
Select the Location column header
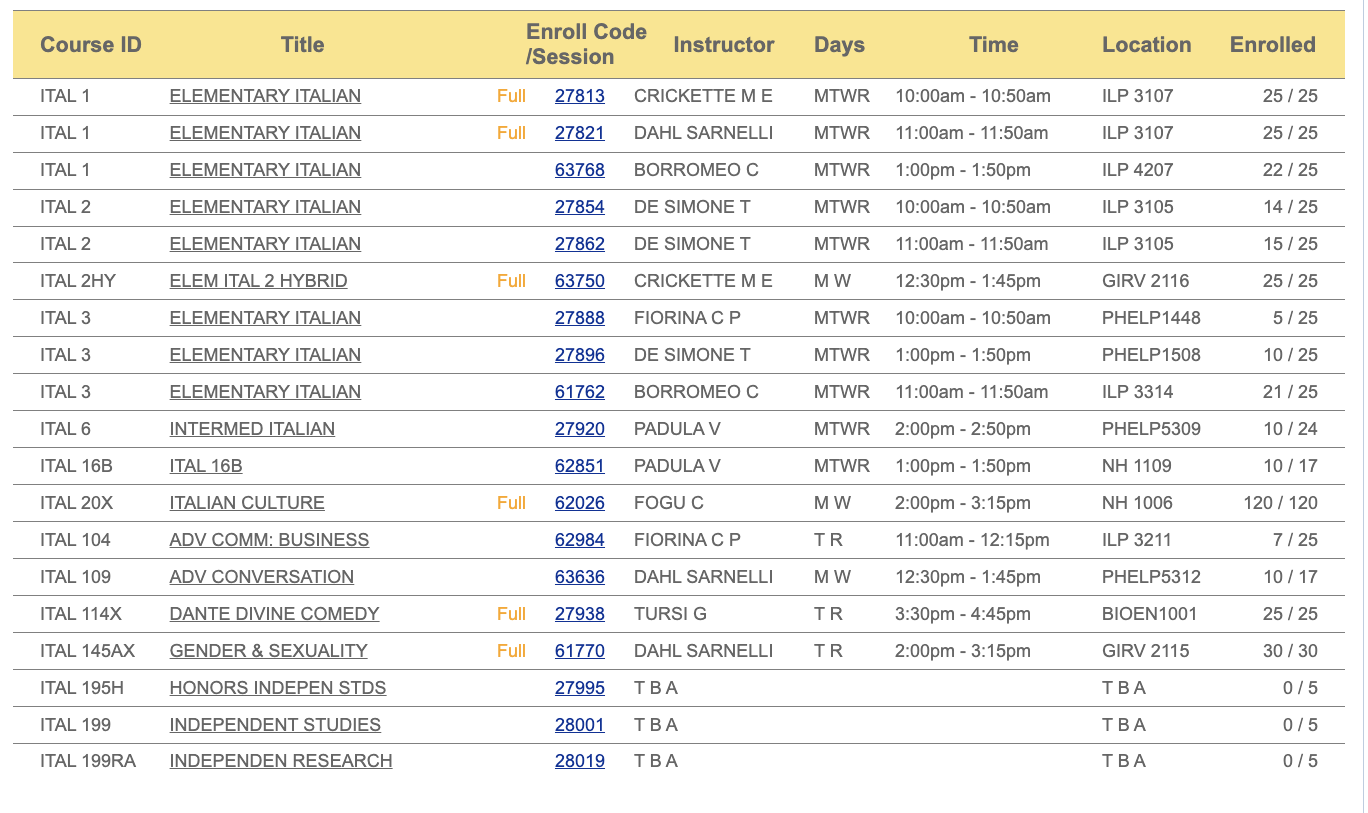(x=1147, y=45)
